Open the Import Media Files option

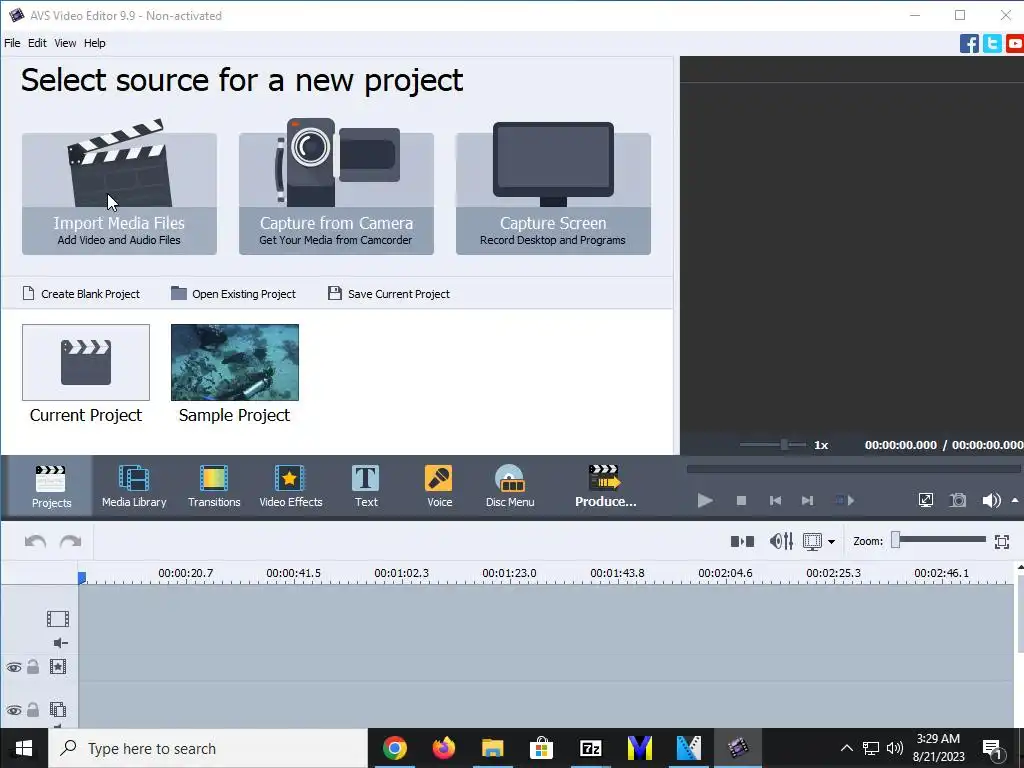click(119, 193)
